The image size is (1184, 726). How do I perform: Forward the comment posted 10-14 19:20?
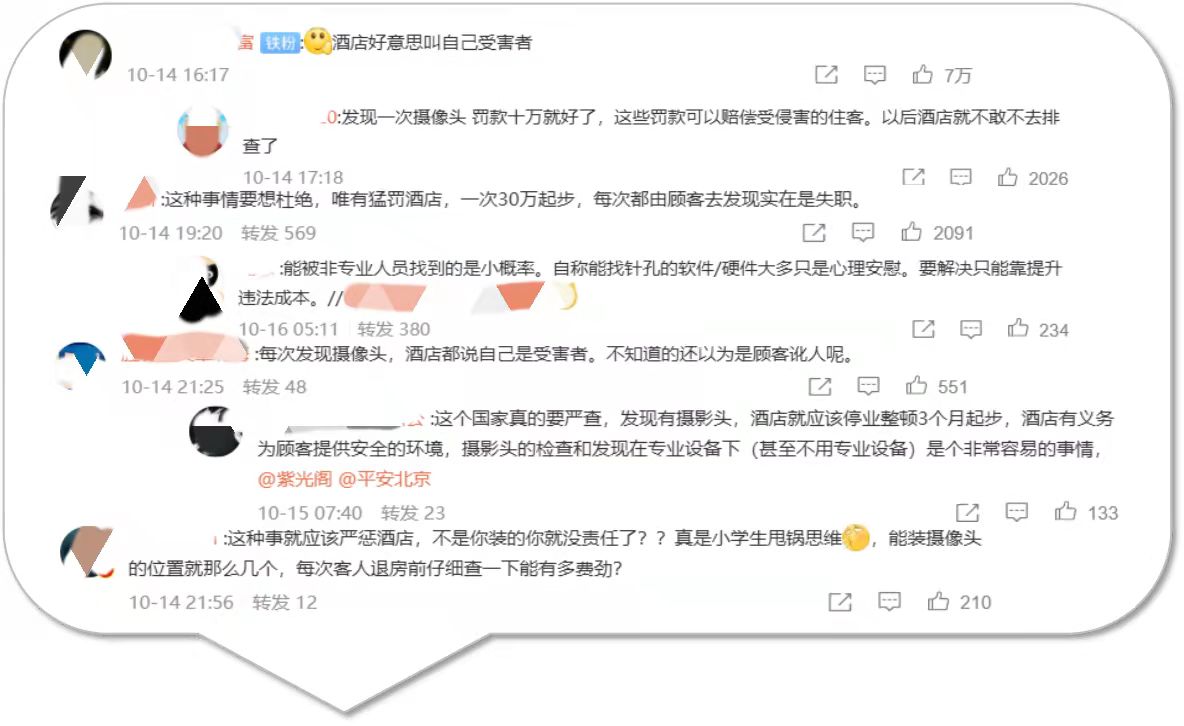pos(814,232)
